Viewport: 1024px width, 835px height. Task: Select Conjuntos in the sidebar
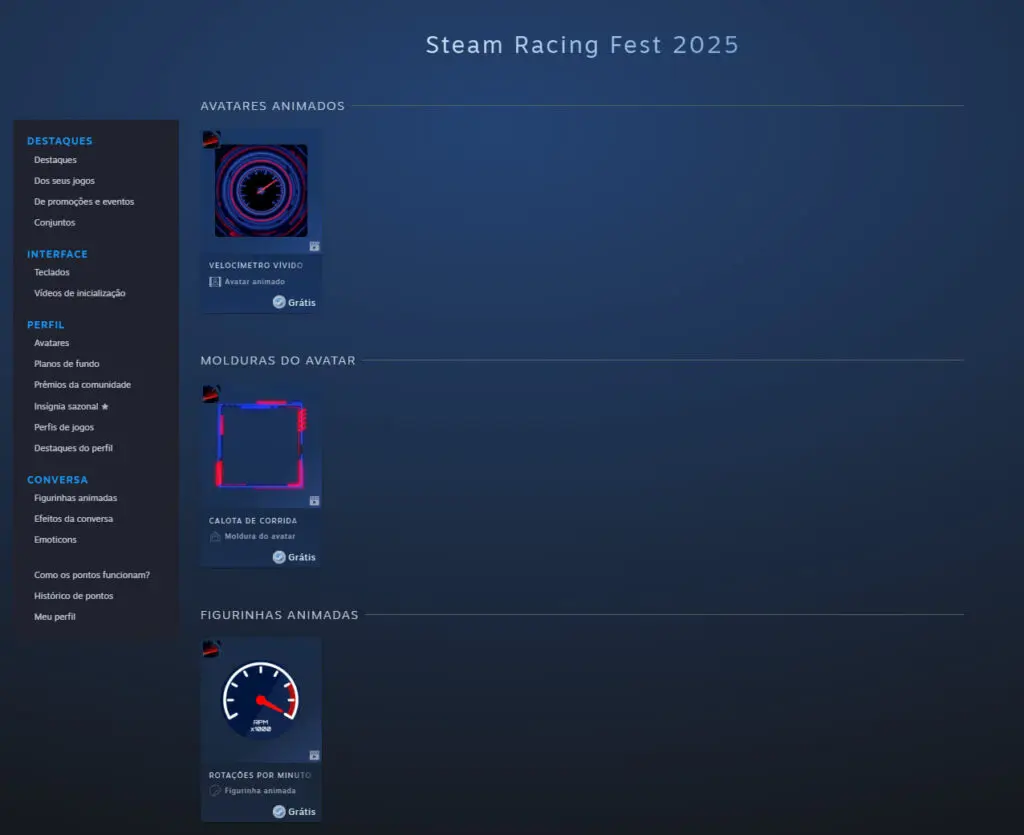pyautogui.click(x=55, y=223)
